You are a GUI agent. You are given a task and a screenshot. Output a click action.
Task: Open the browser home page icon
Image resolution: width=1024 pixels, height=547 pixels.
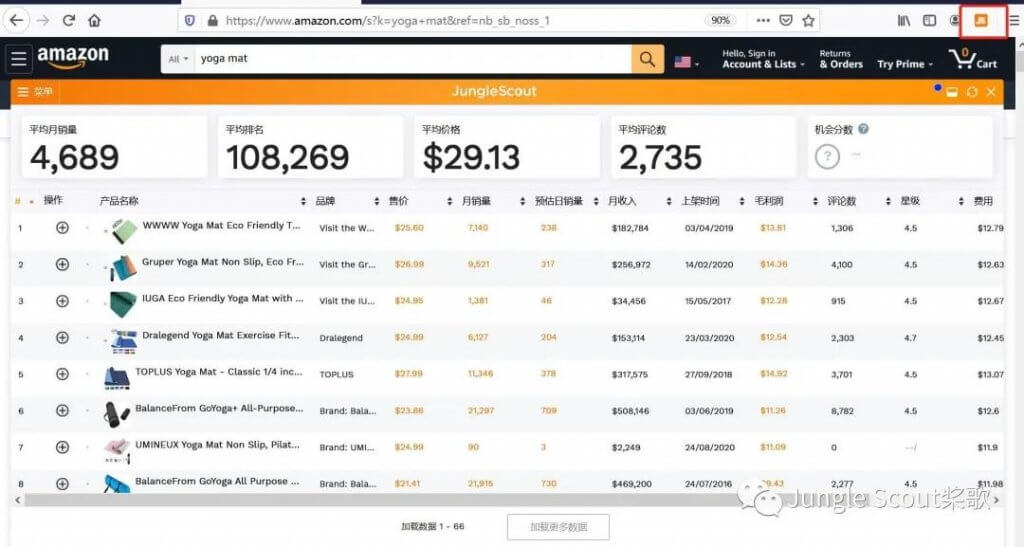(x=95, y=21)
